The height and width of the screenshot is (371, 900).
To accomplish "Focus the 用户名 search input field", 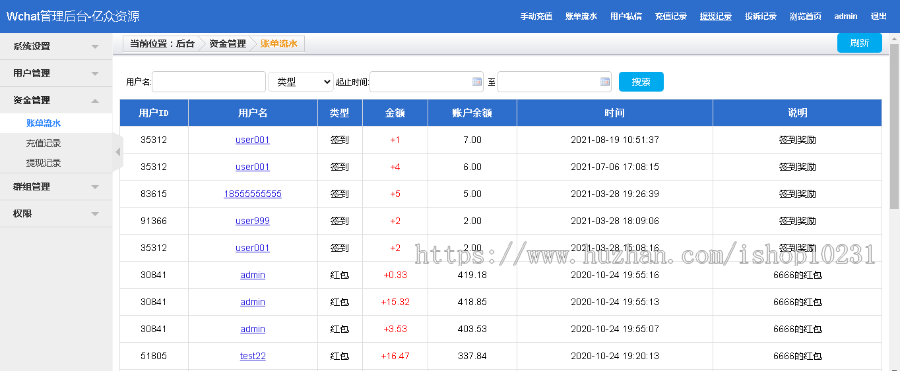I will pyautogui.click(x=209, y=82).
